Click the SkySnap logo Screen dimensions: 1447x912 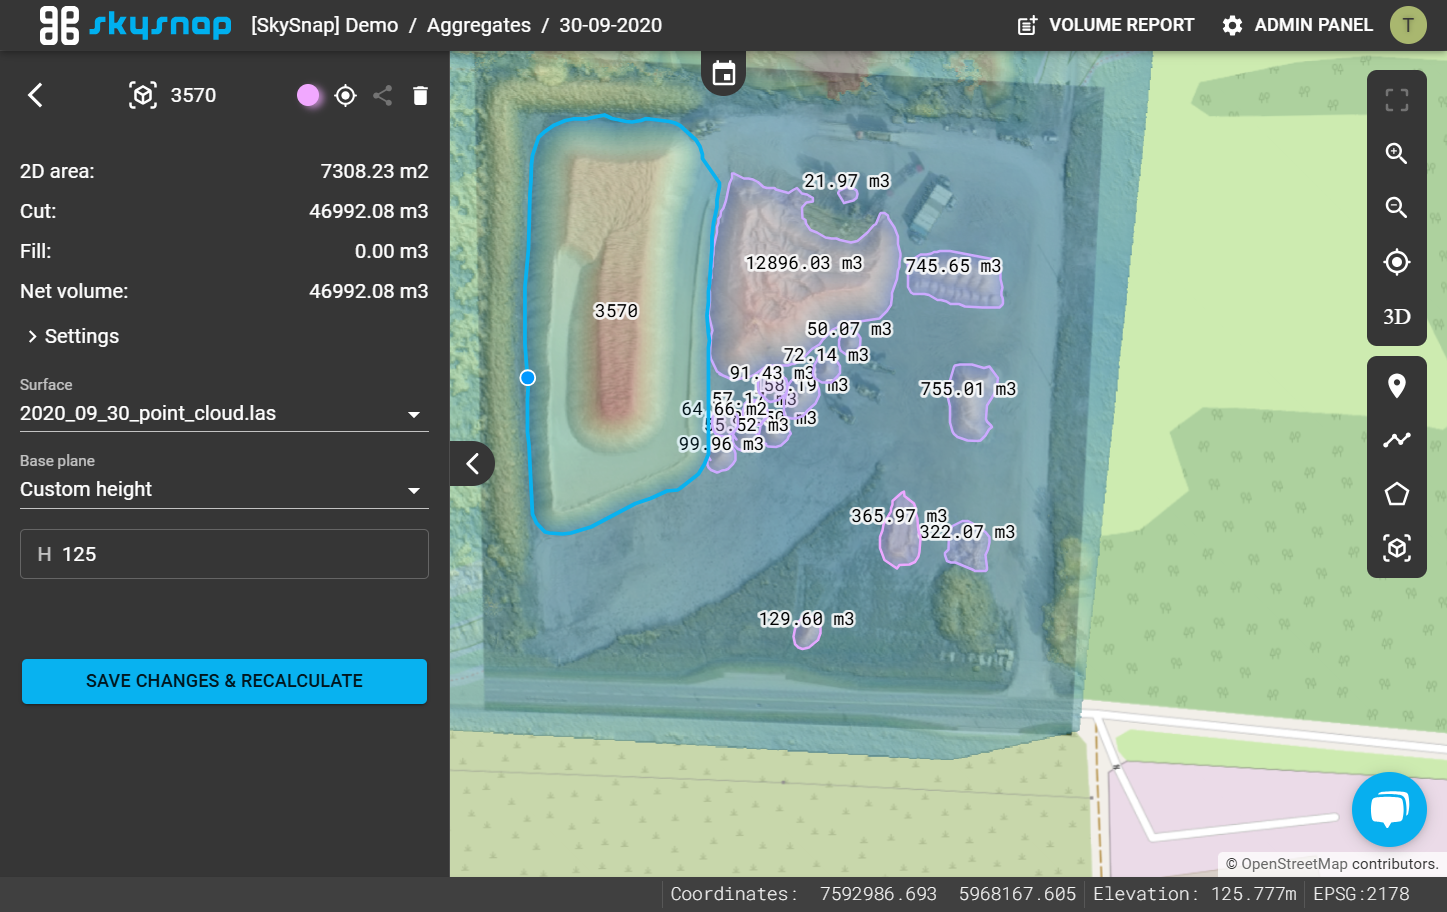coord(135,25)
